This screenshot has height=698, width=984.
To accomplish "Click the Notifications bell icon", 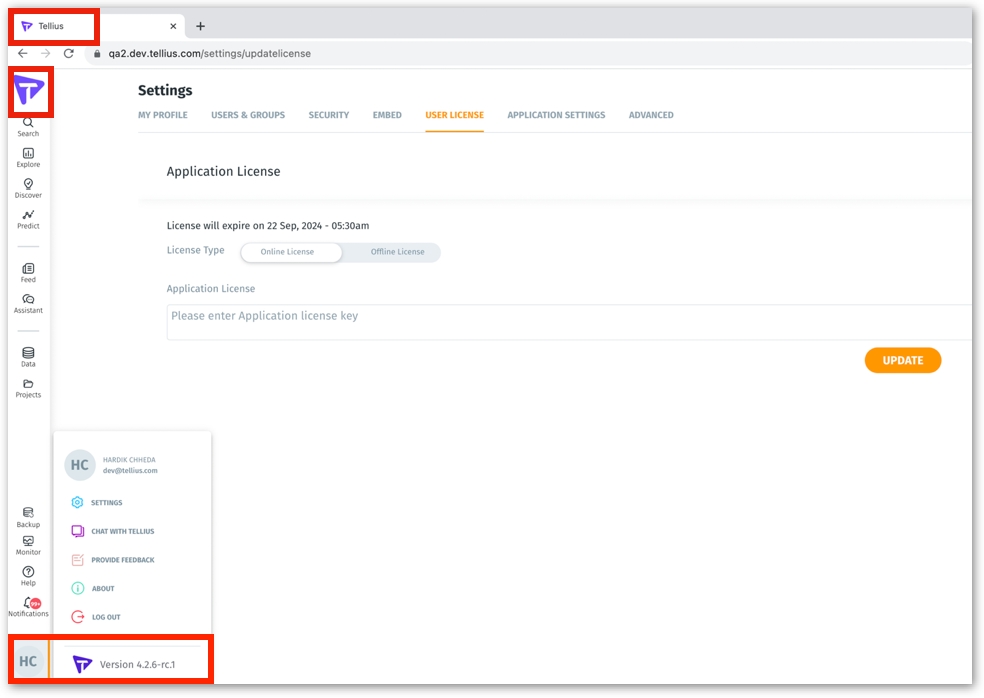I will 29,604.
